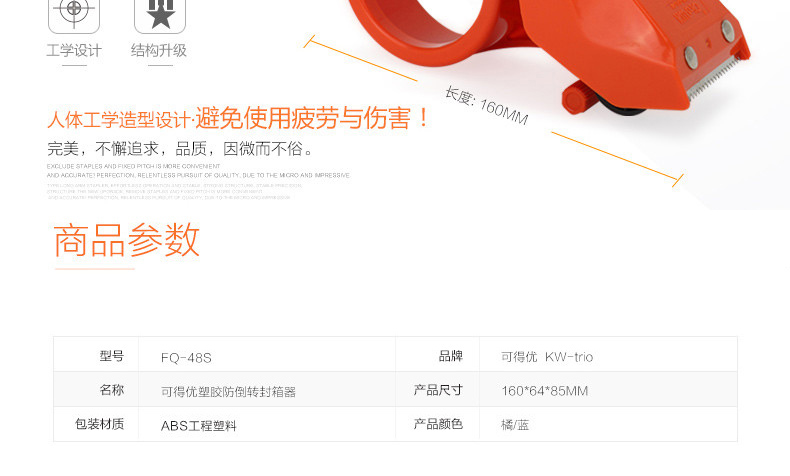Click the 可得优 KW-trio brand value

click(x=547, y=357)
